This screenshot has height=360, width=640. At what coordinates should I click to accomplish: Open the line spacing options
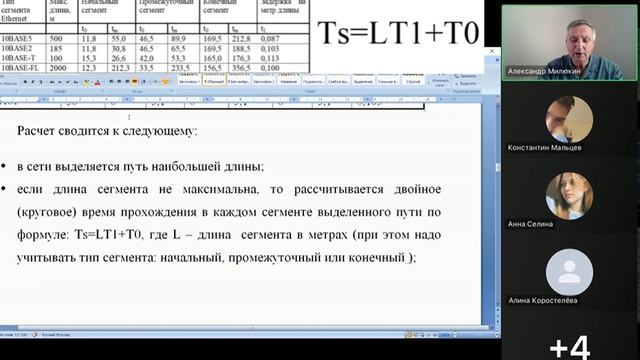click(143, 82)
